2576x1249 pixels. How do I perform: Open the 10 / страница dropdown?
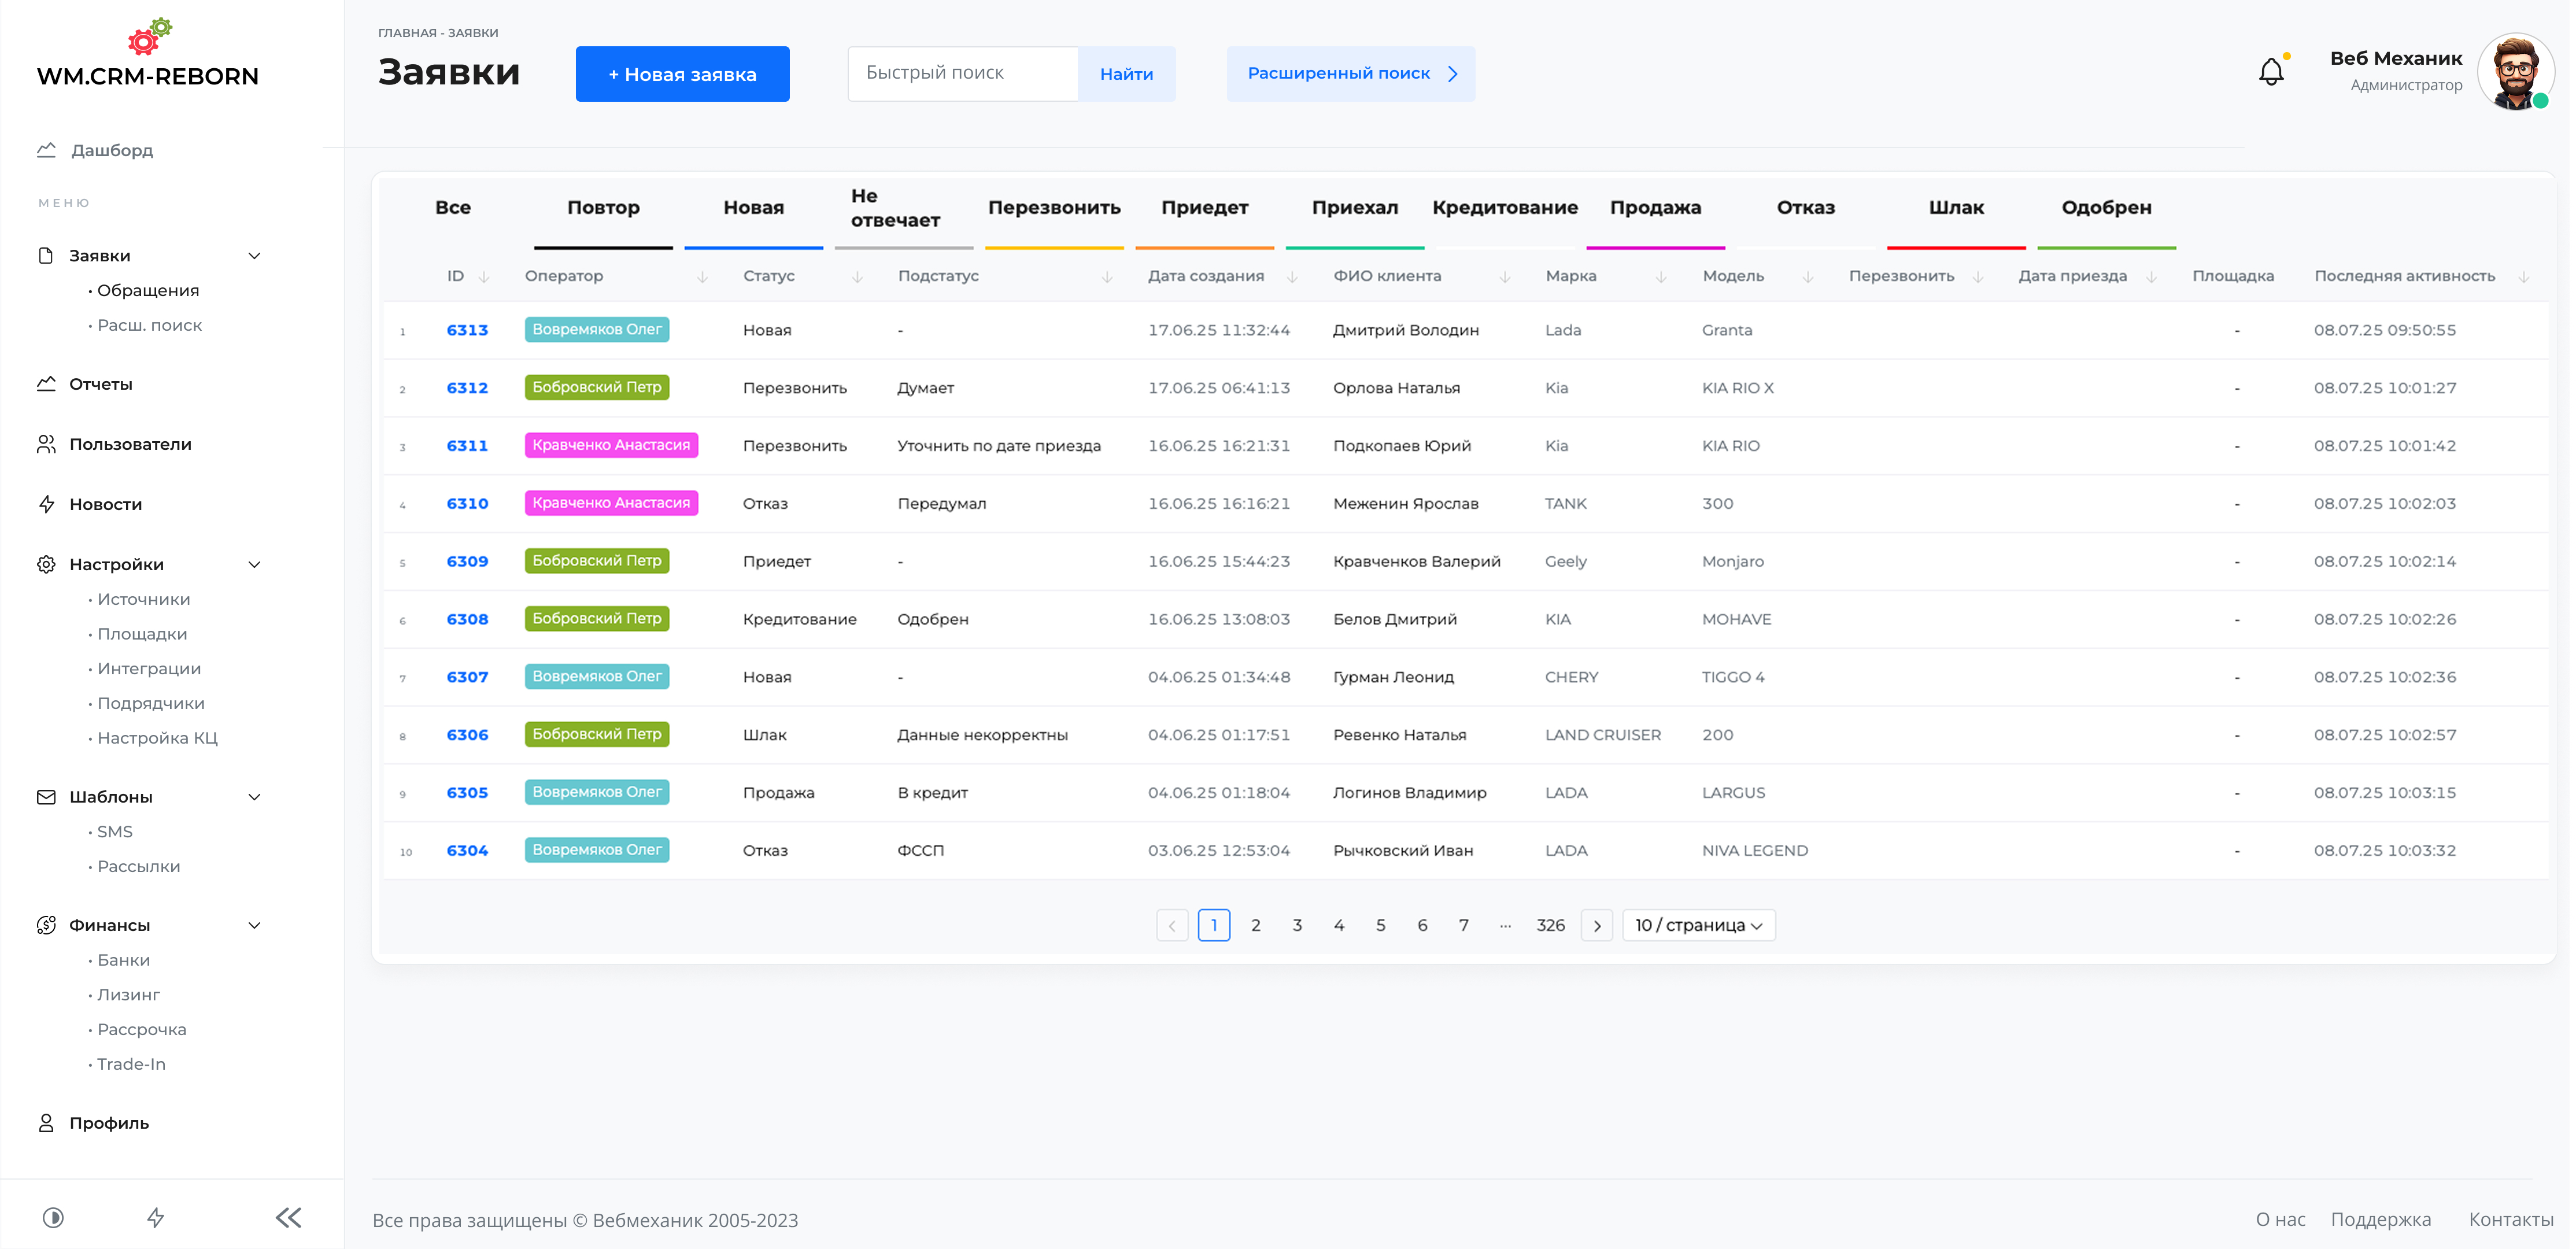pos(1698,925)
